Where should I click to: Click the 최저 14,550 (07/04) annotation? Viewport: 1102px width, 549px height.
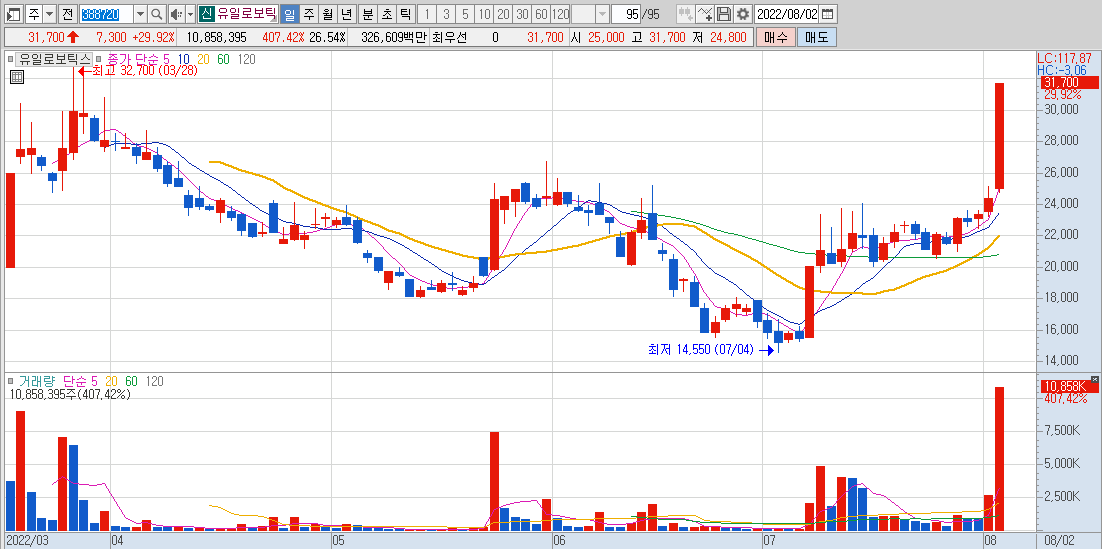pos(710,349)
